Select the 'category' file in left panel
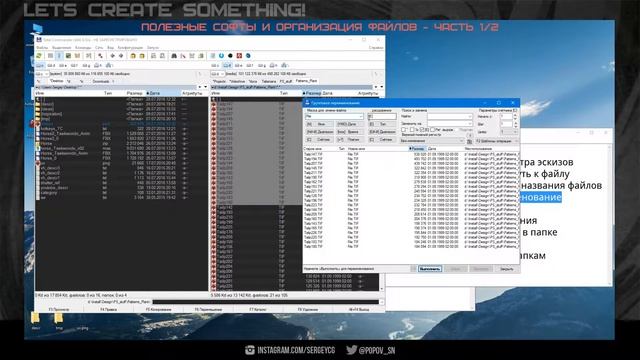 coord(49,193)
